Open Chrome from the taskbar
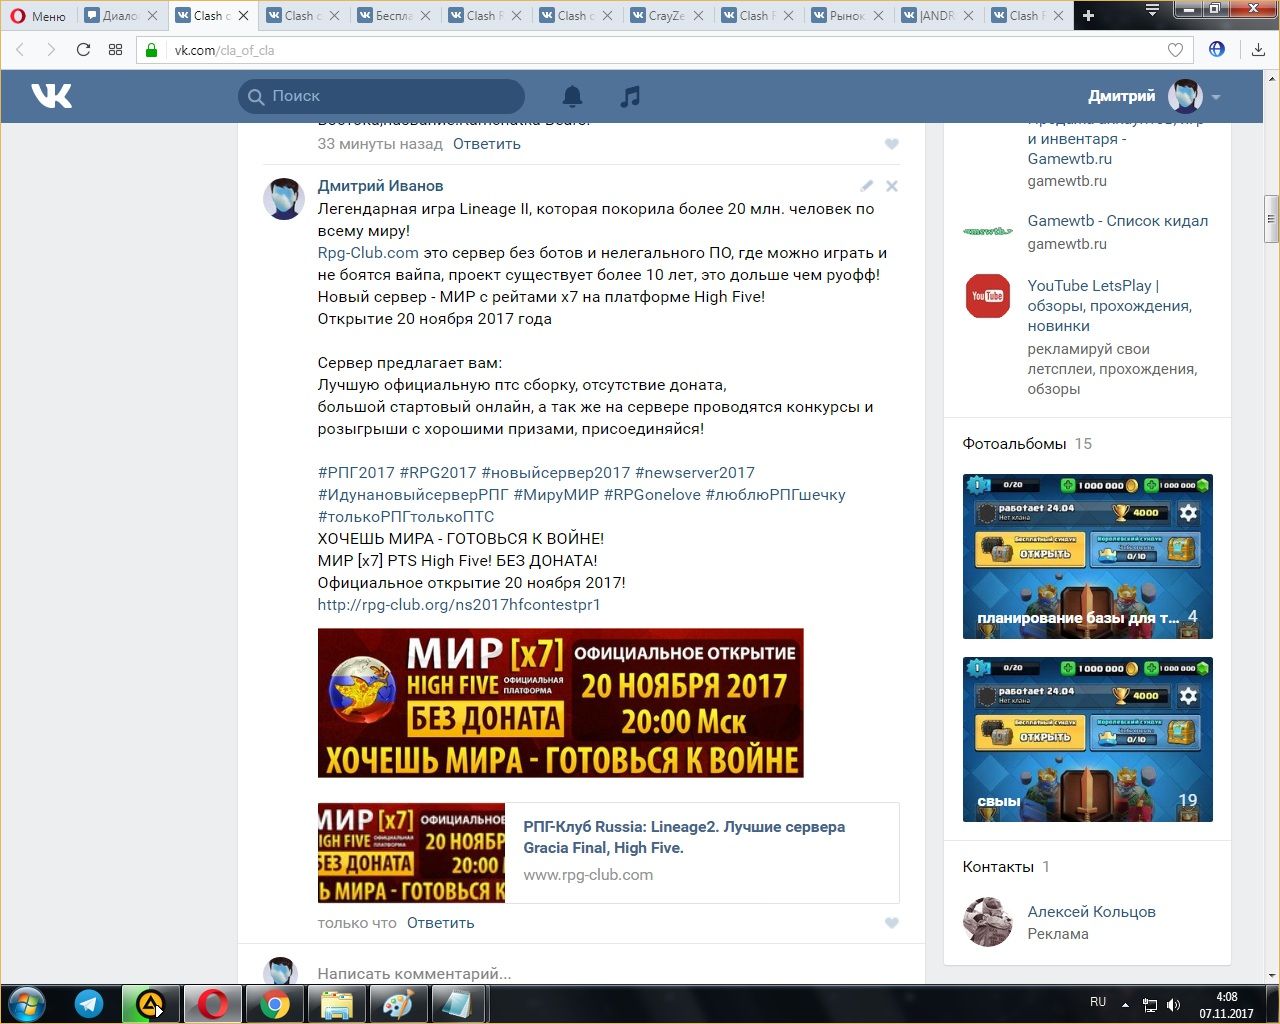 tap(275, 1004)
